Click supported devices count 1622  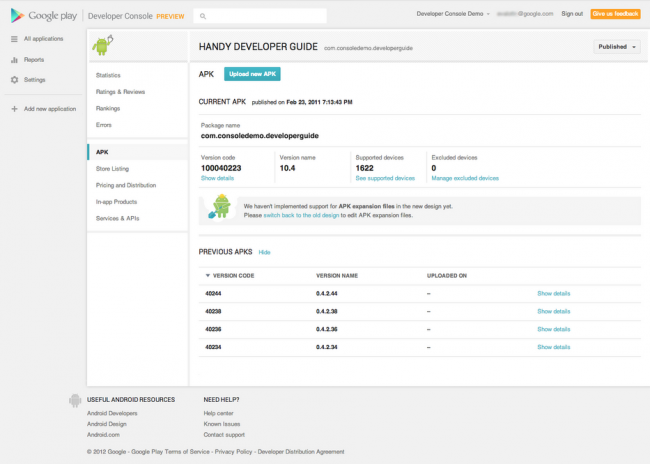tap(364, 168)
